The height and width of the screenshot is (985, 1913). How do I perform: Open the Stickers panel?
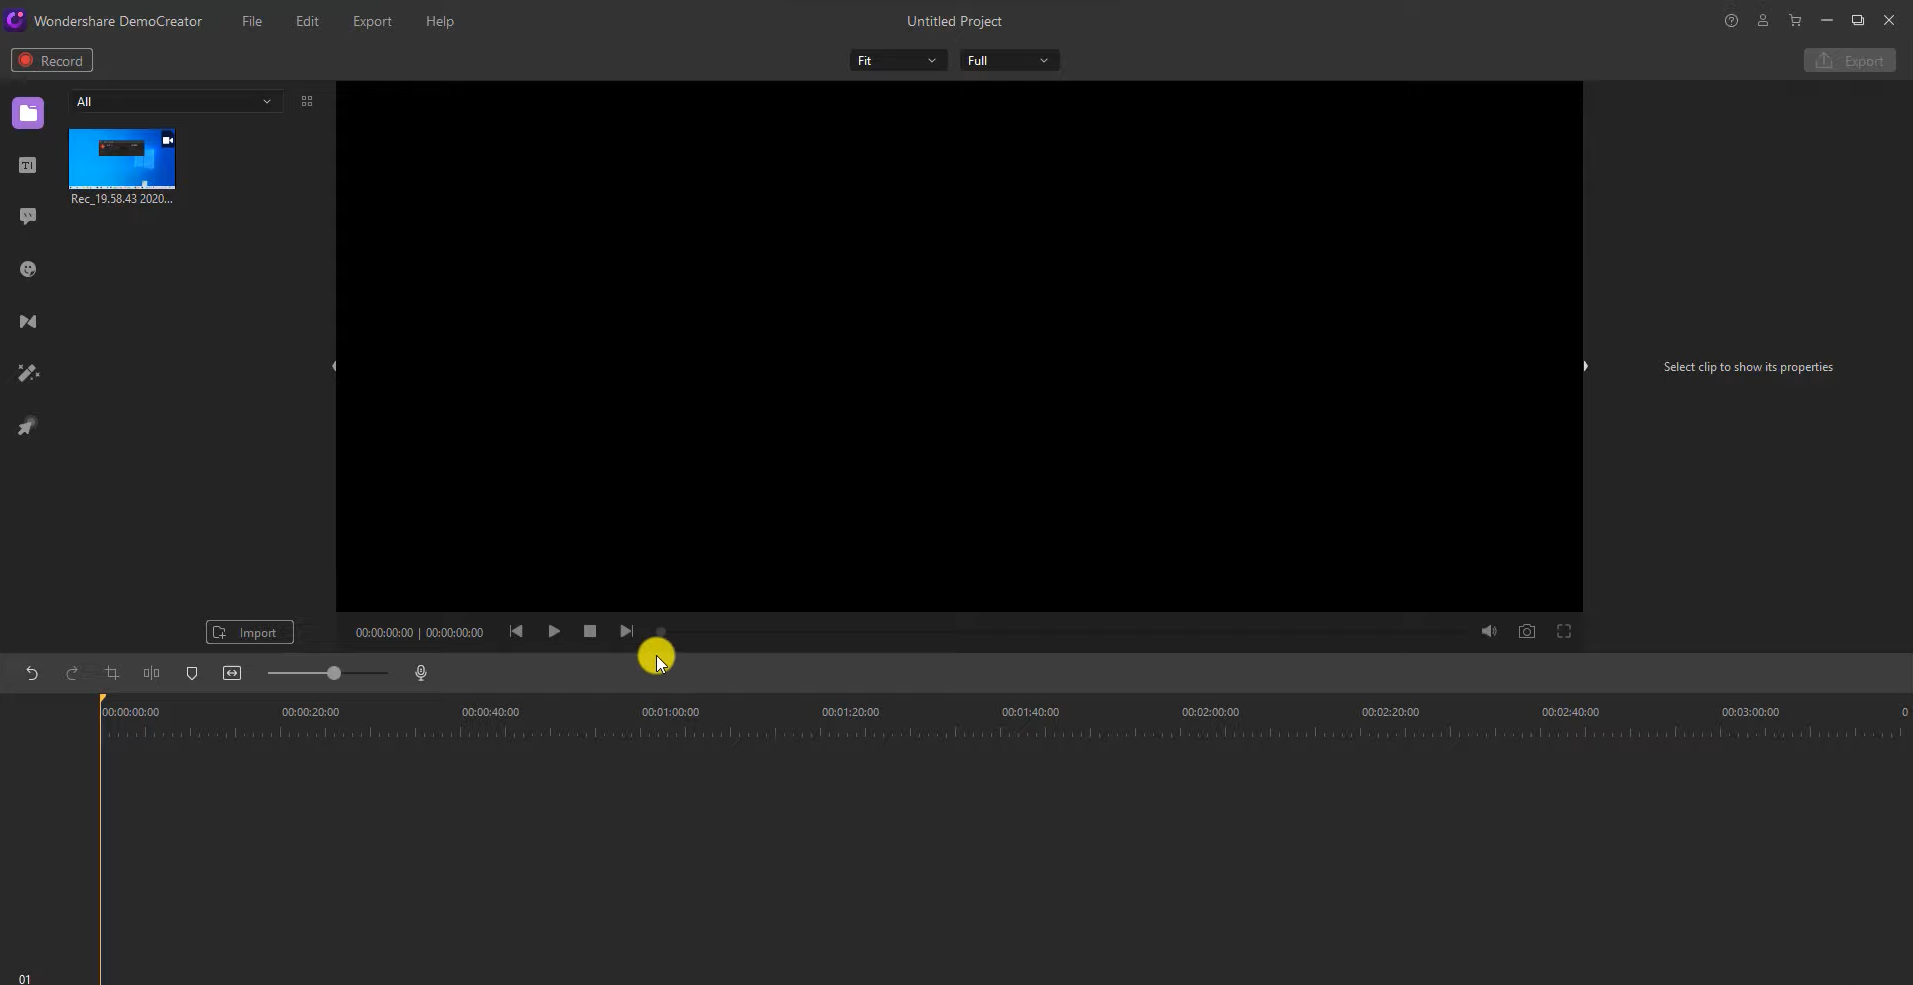pyautogui.click(x=27, y=269)
